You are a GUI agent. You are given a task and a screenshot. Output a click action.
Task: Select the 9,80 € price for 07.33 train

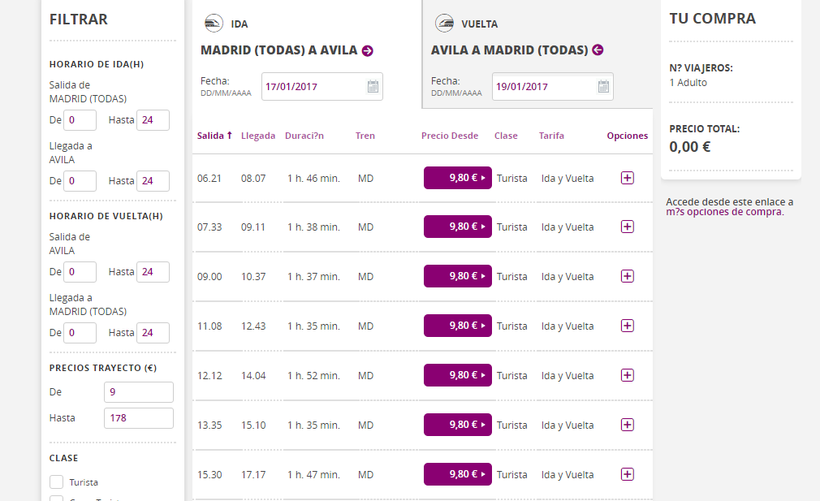click(457, 227)
